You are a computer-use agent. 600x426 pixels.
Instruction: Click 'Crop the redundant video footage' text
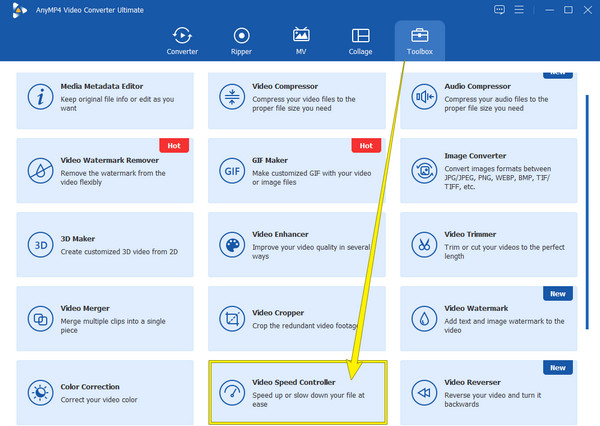(305, 326)
